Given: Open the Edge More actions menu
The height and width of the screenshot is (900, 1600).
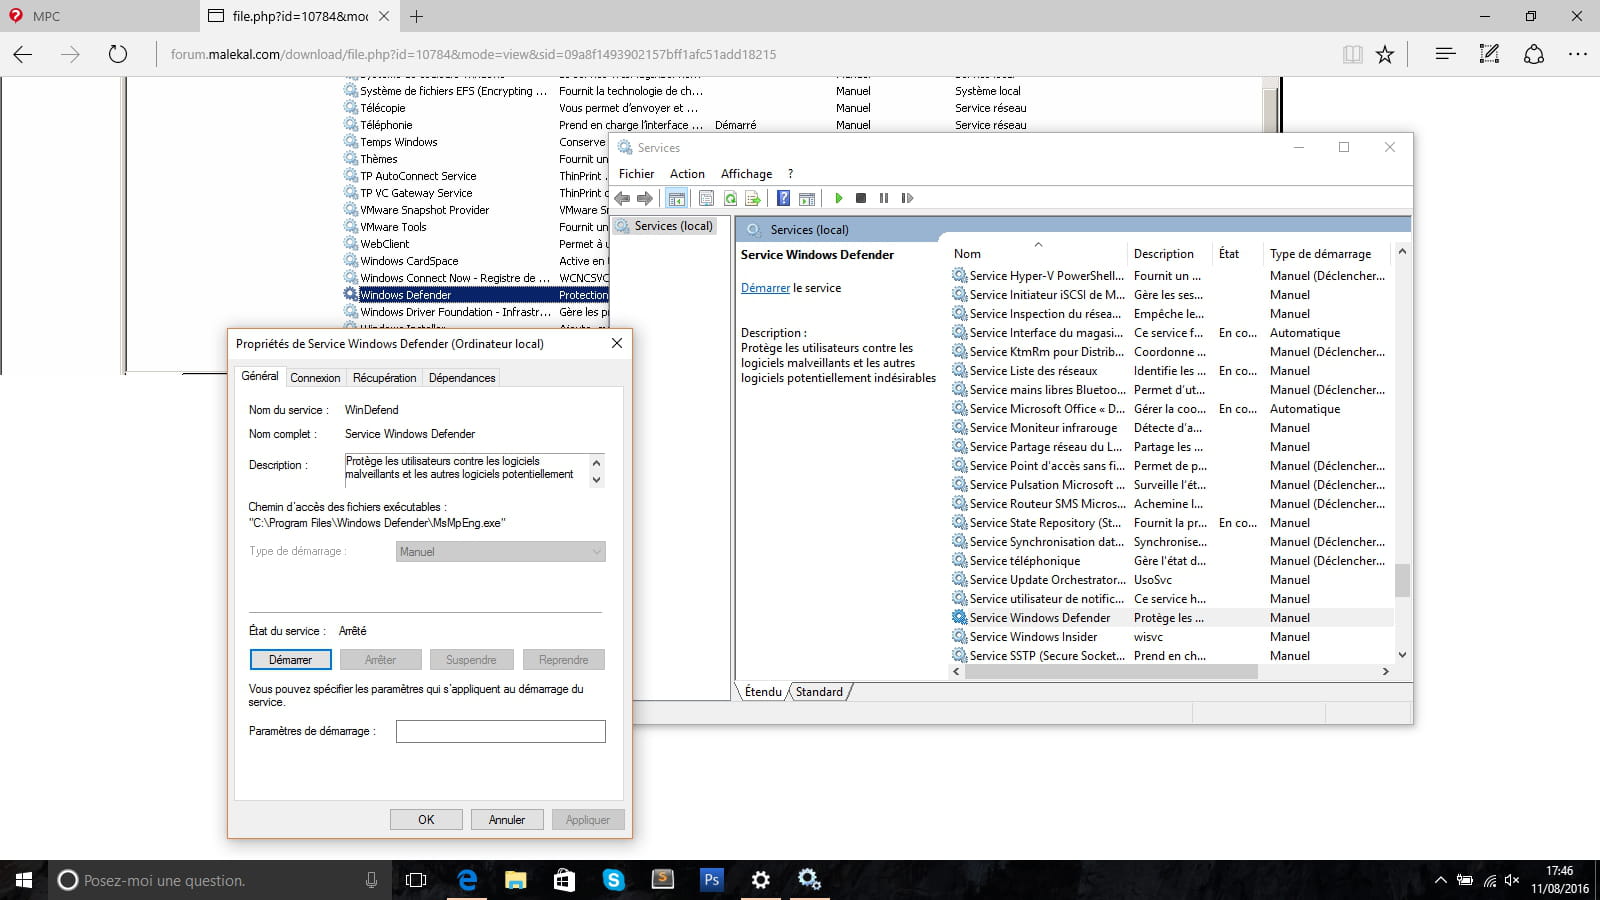Looking at the screenshot, I should [x=1577, y=54].
